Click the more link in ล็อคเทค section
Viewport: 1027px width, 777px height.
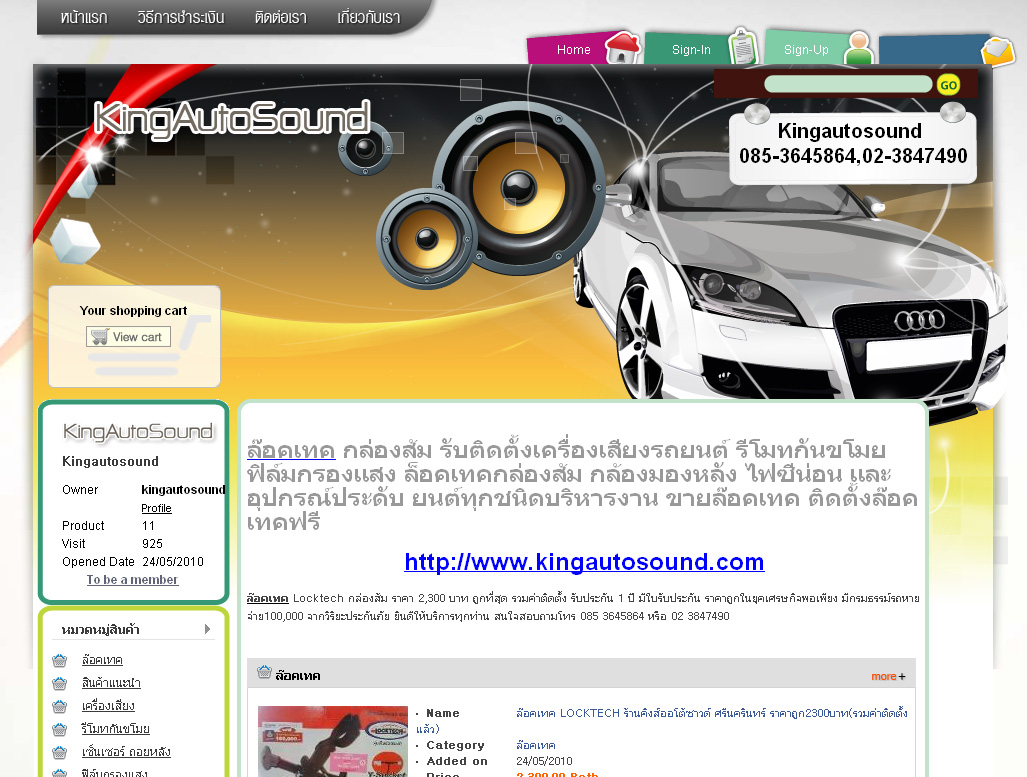click(x=884, y=677)
